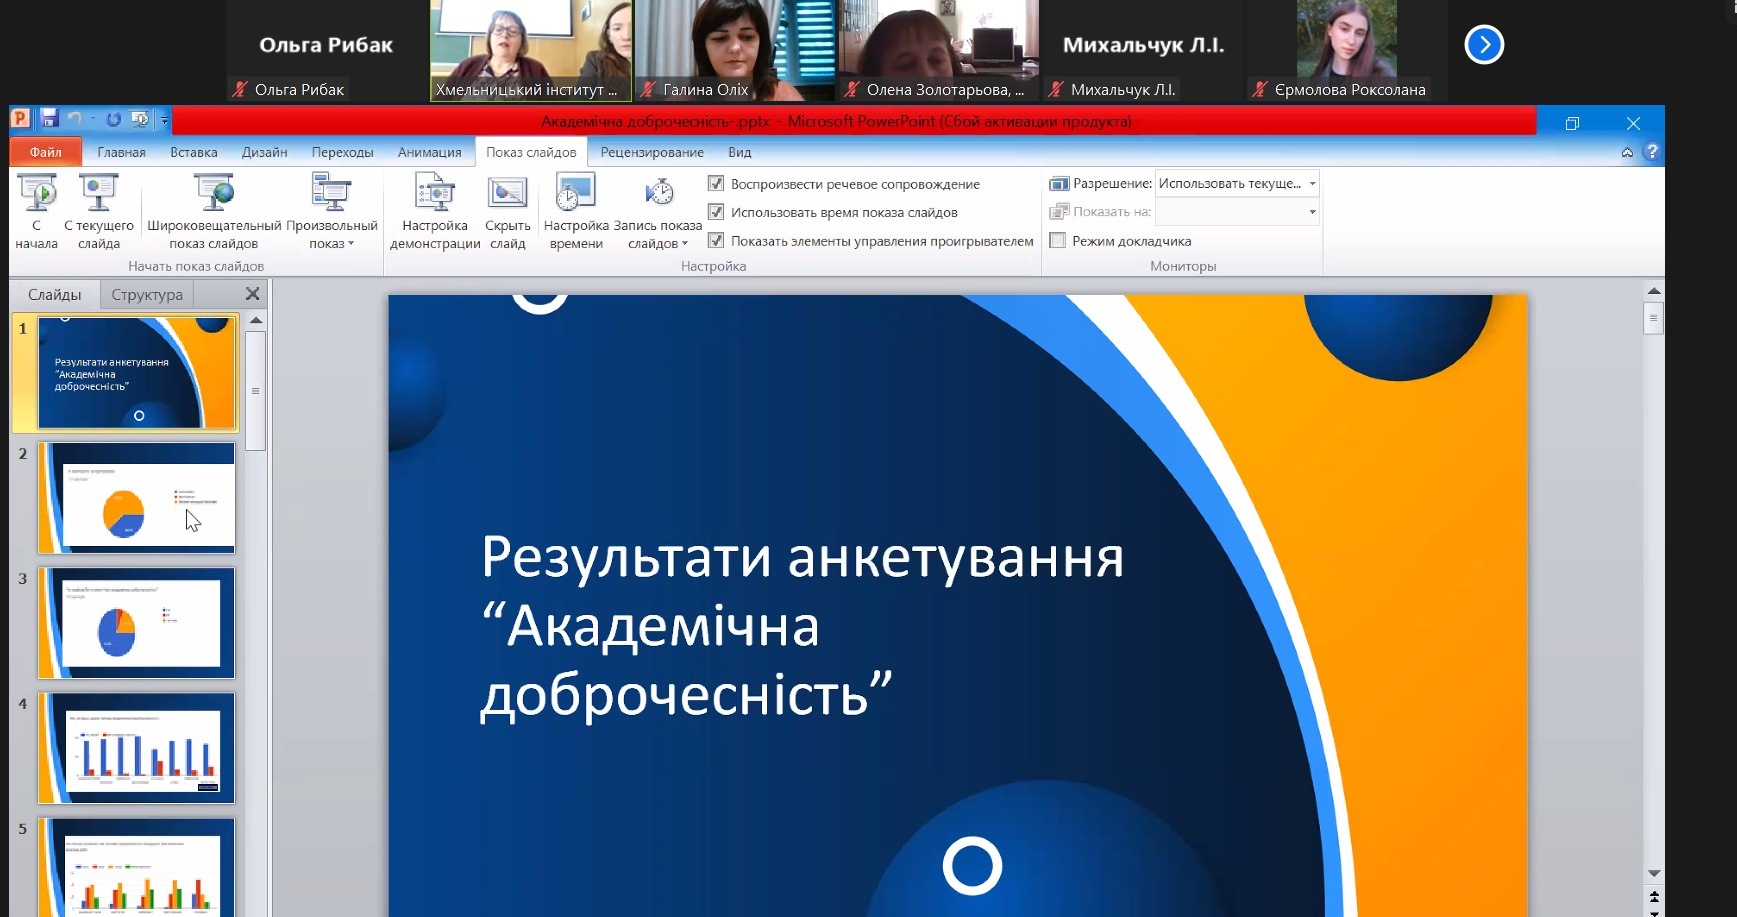Viewport: 1737px width, 917px height.
Task: Expand Record Slide Show dropdown arrow
Action: click(x=685, y=244)
